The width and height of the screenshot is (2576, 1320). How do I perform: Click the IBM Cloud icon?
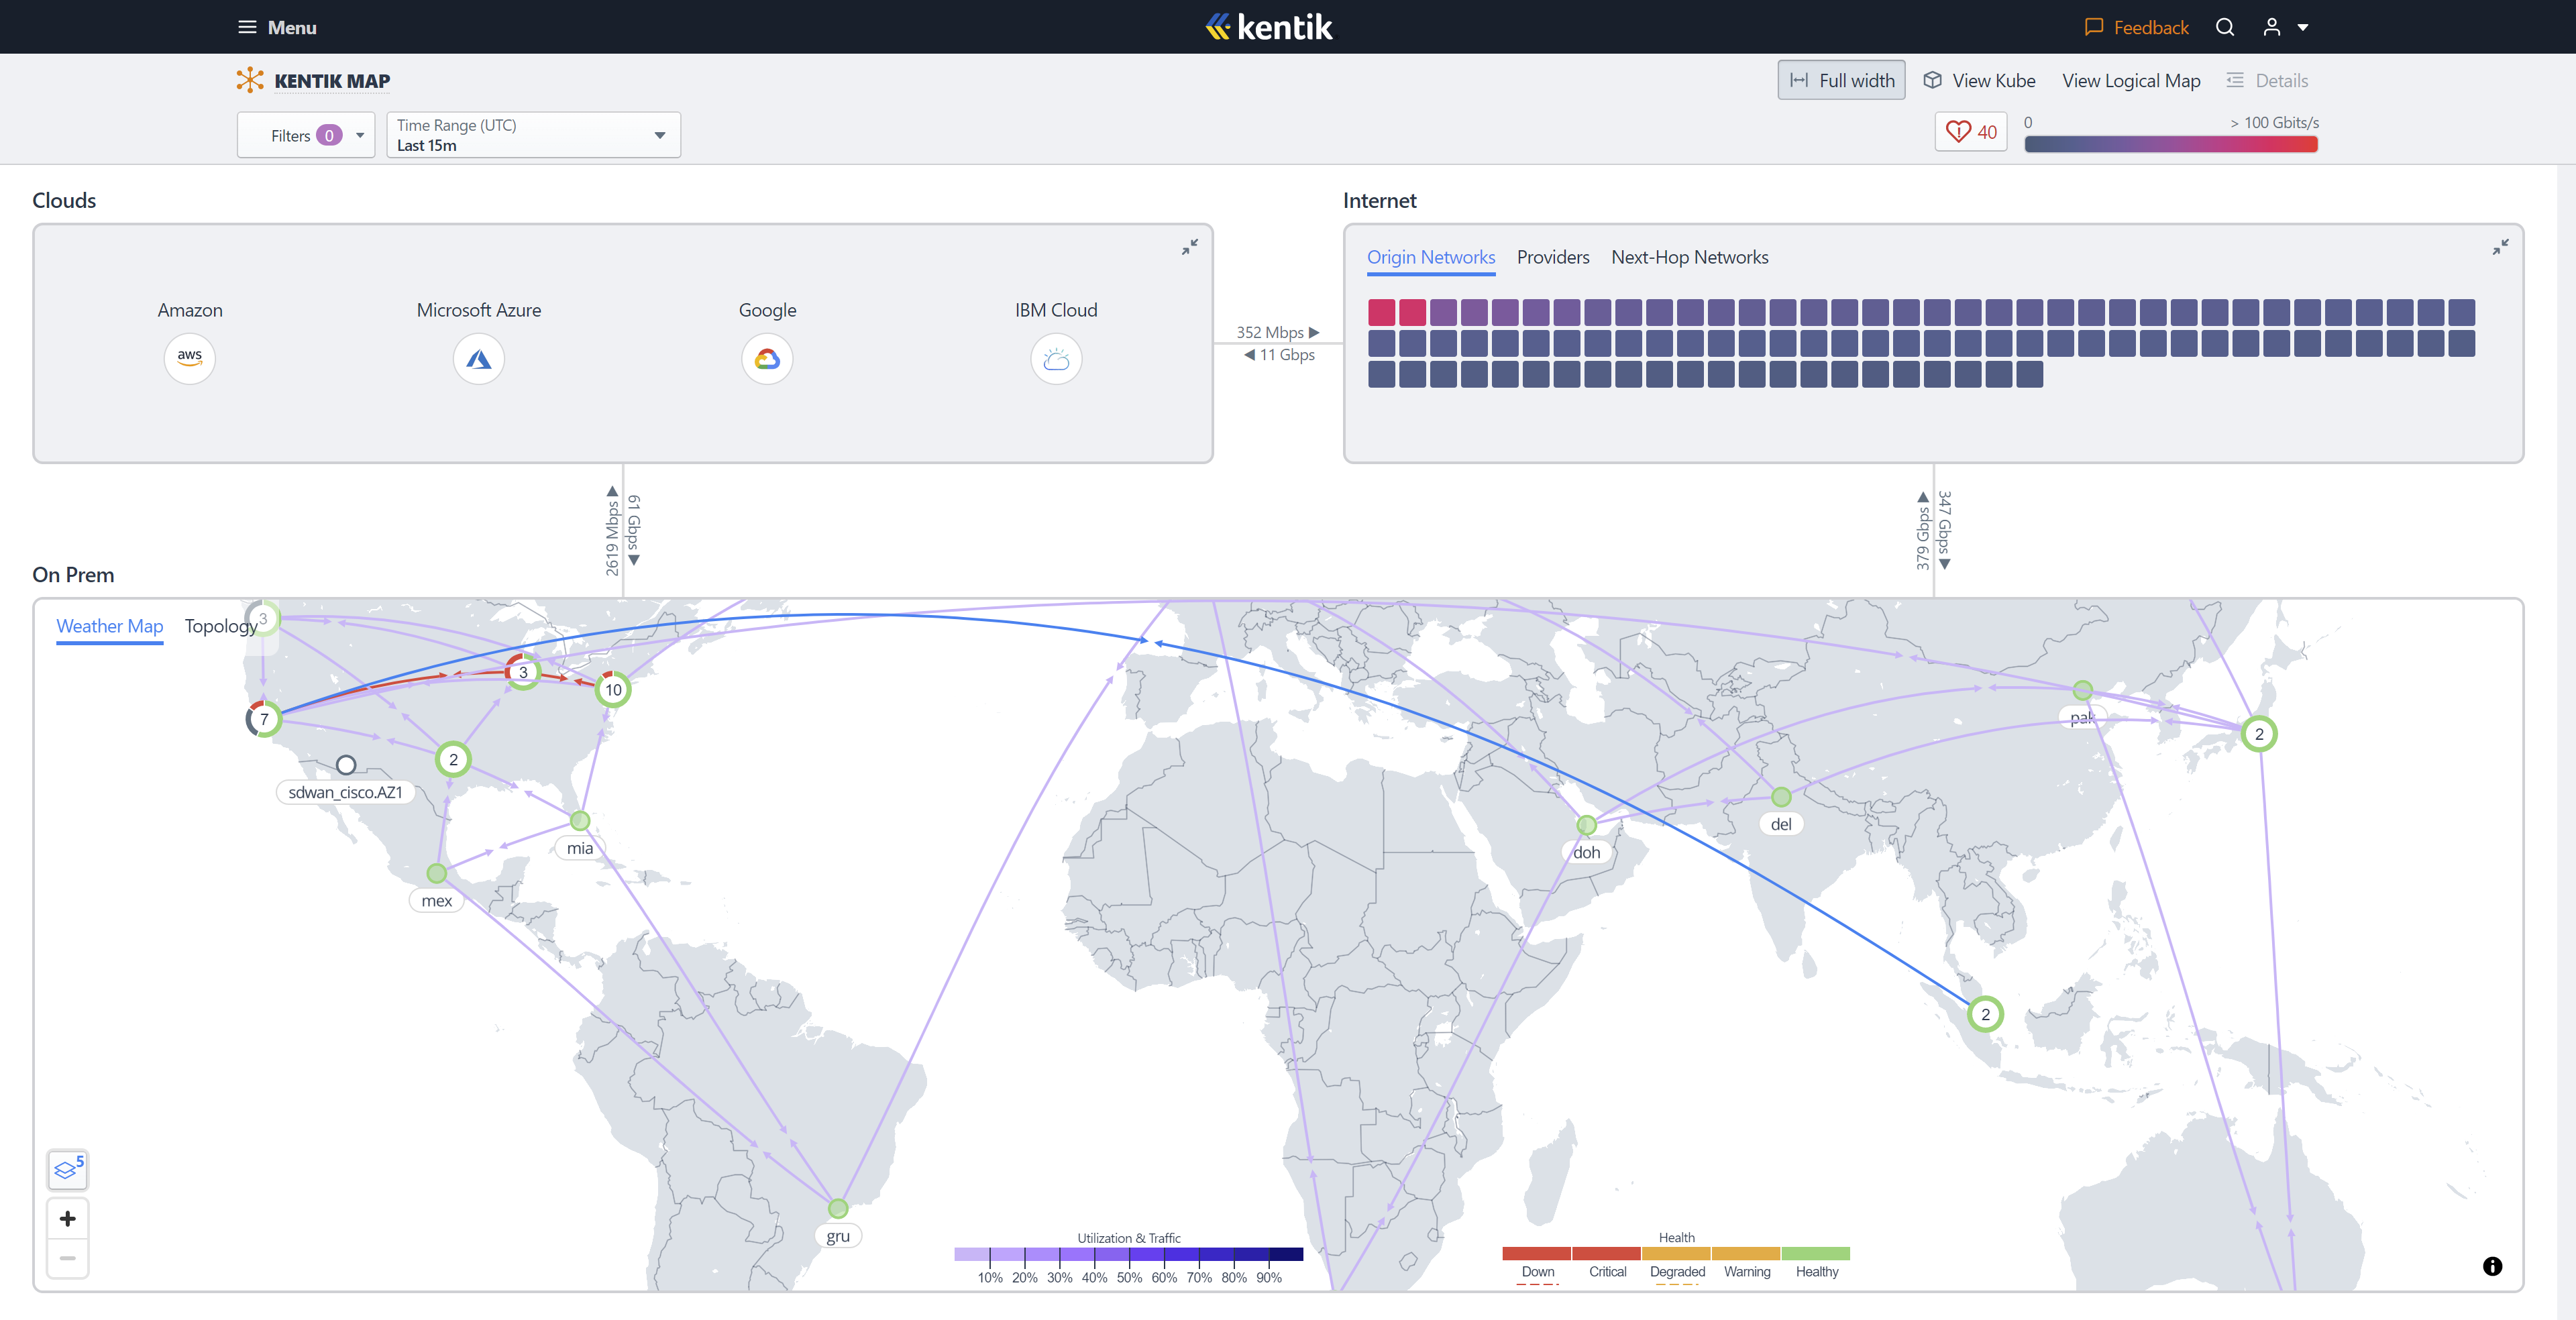click(1056, 359)
